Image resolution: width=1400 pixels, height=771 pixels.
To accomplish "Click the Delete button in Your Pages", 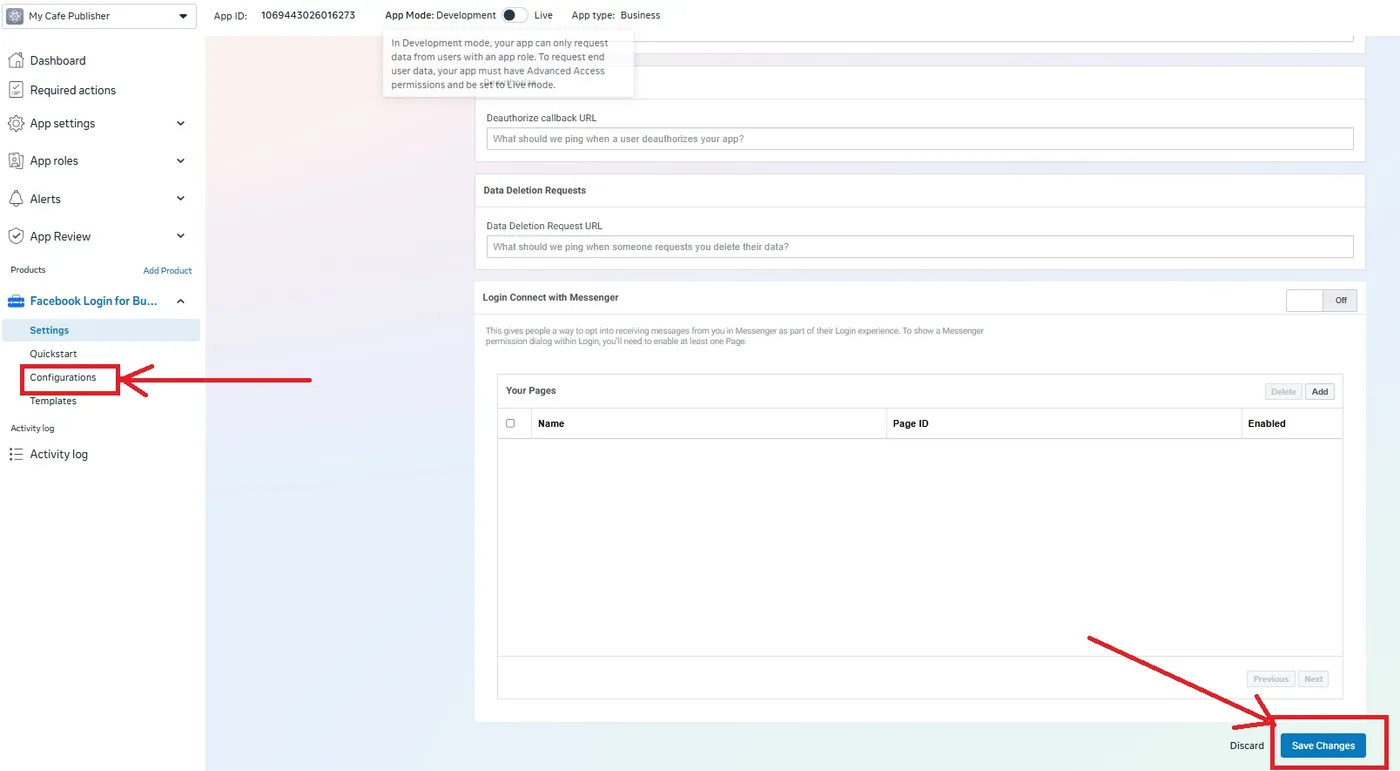I will coord(1283,392).
